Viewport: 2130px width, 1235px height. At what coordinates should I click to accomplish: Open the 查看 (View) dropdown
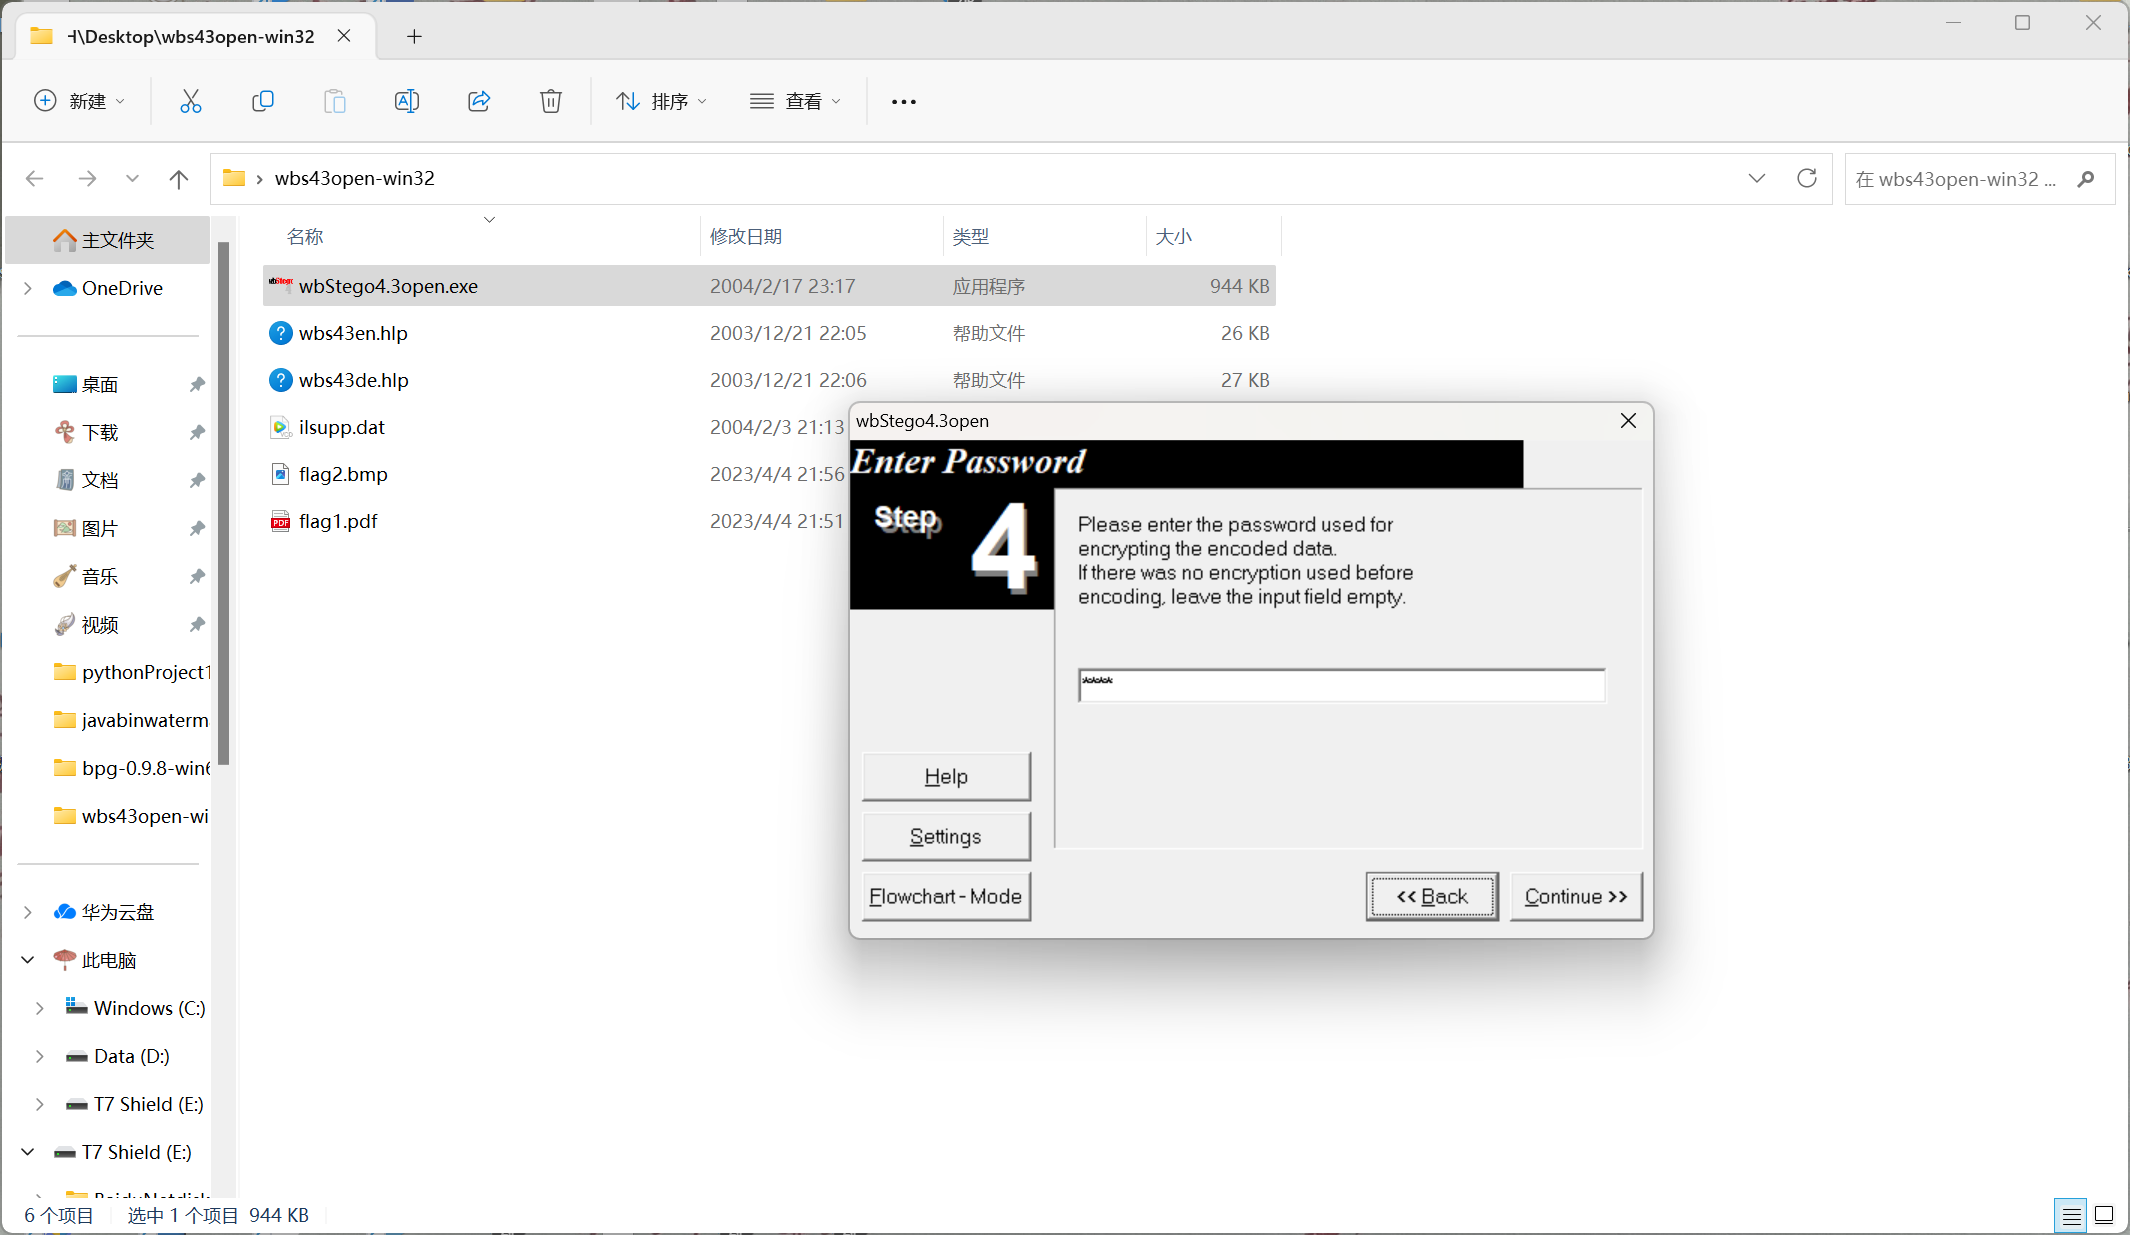796,101
